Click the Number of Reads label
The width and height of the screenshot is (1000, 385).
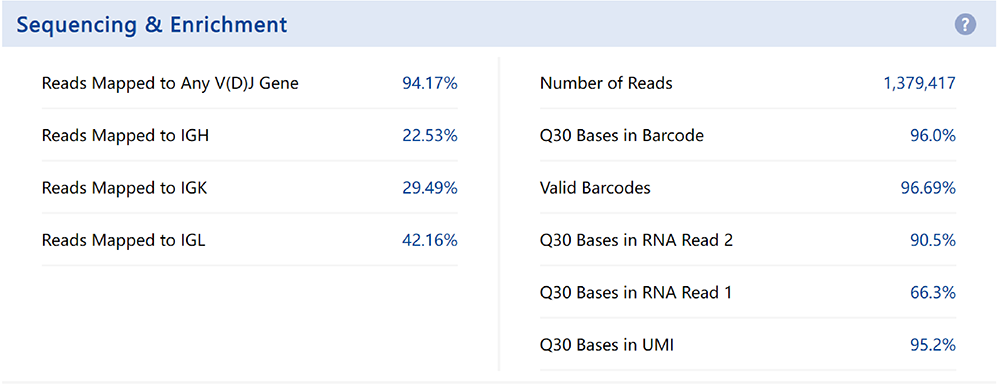click(606, 84)
